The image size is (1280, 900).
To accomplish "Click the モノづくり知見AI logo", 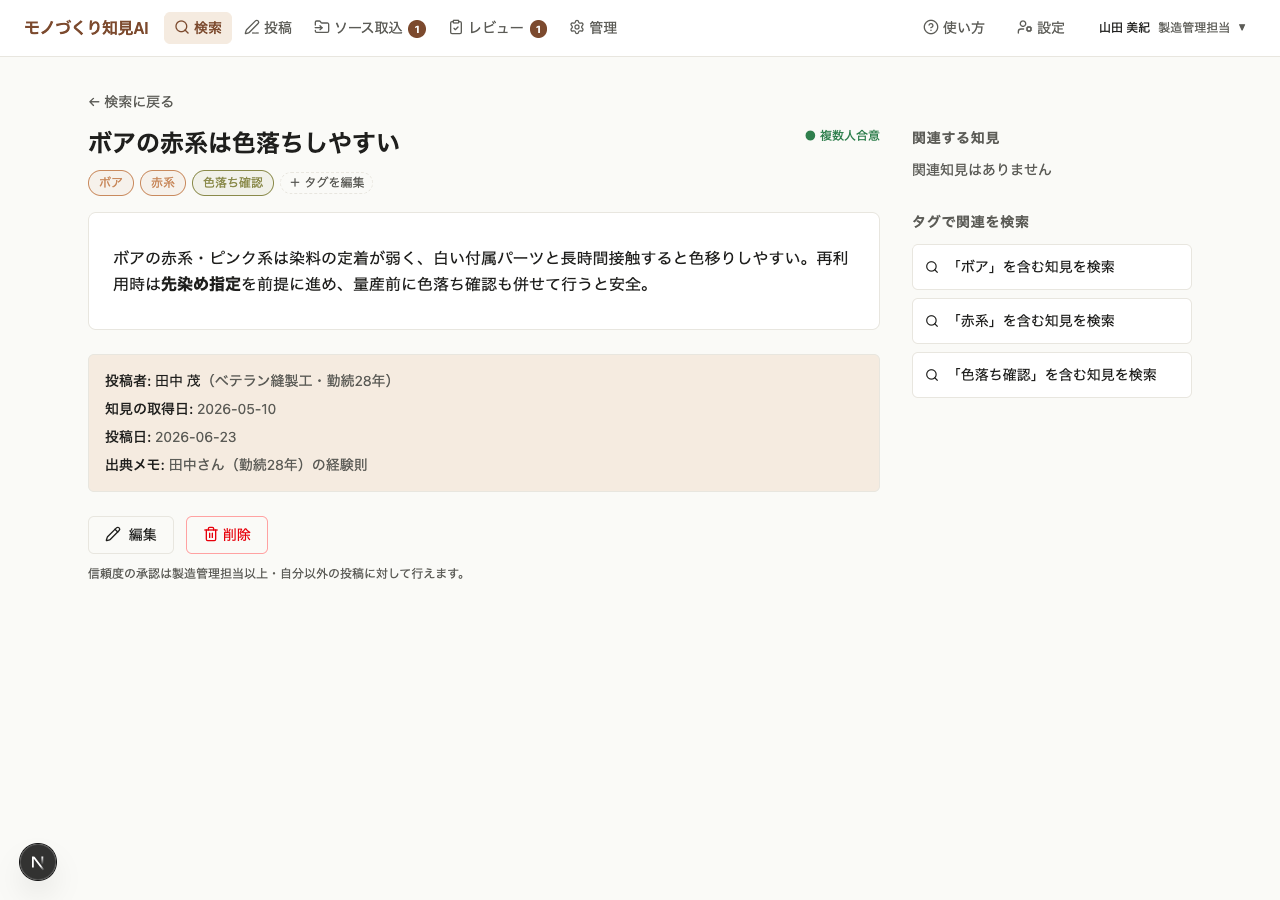I will 86,28.
